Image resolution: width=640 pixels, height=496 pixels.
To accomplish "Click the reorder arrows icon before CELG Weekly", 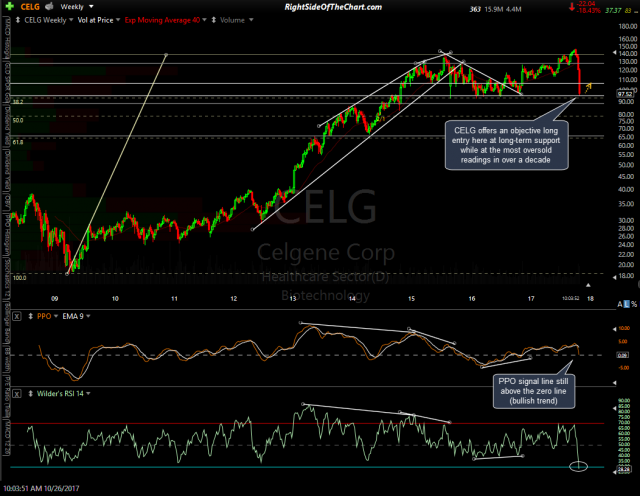I will 18,20.
